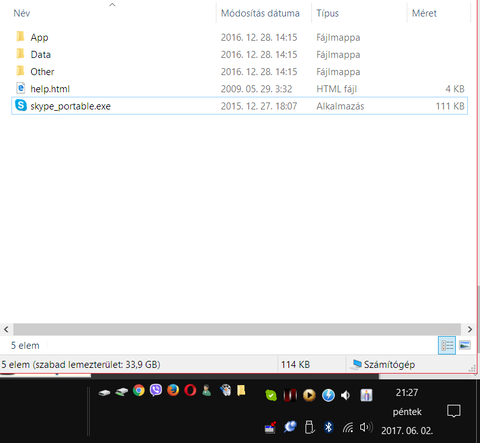This screenshot has height=443, width=480.
Task: Click the blue lightning bolt tray icon
Action: coord(328,395)
